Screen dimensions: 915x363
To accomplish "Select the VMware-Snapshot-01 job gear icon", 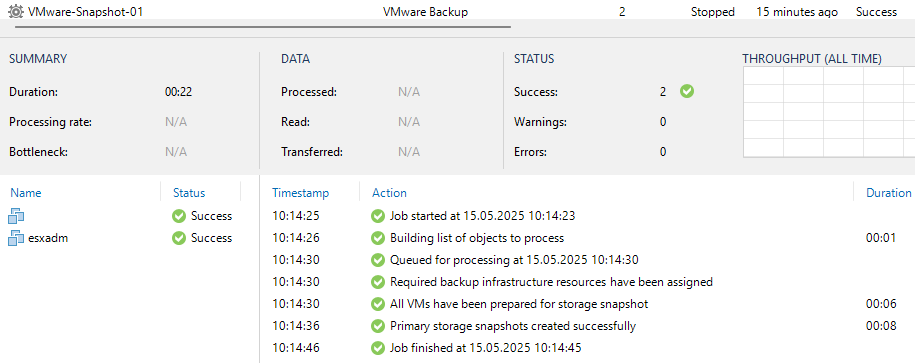I will pyautogui.click(x=16, y=12).
